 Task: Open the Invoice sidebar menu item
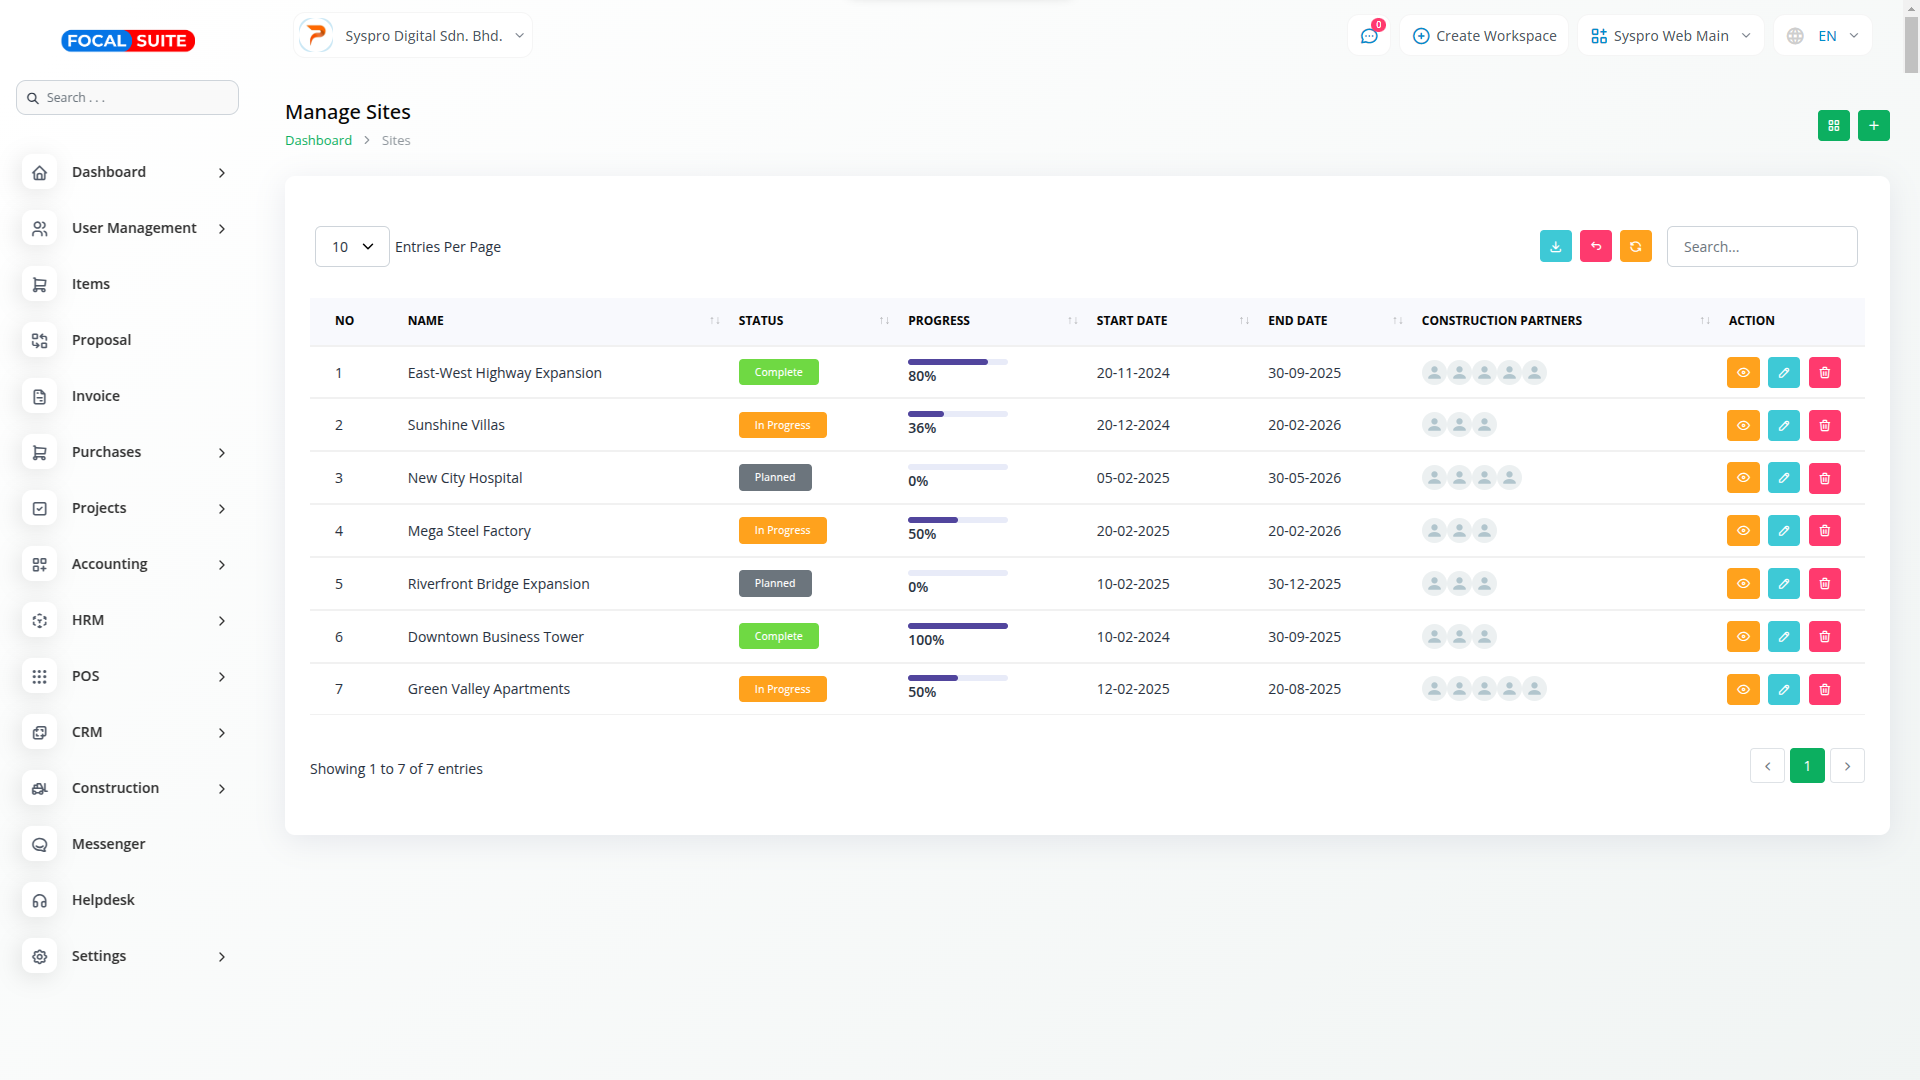point(96,396)
